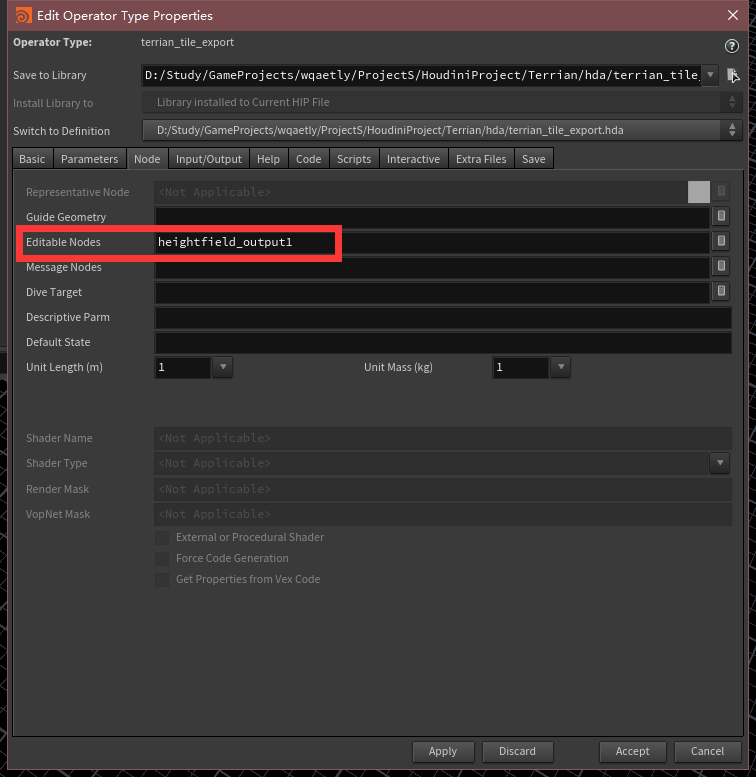Toggle Get Properties from Vex Code checkbox
756x777 pixels.
pos(162,579)
